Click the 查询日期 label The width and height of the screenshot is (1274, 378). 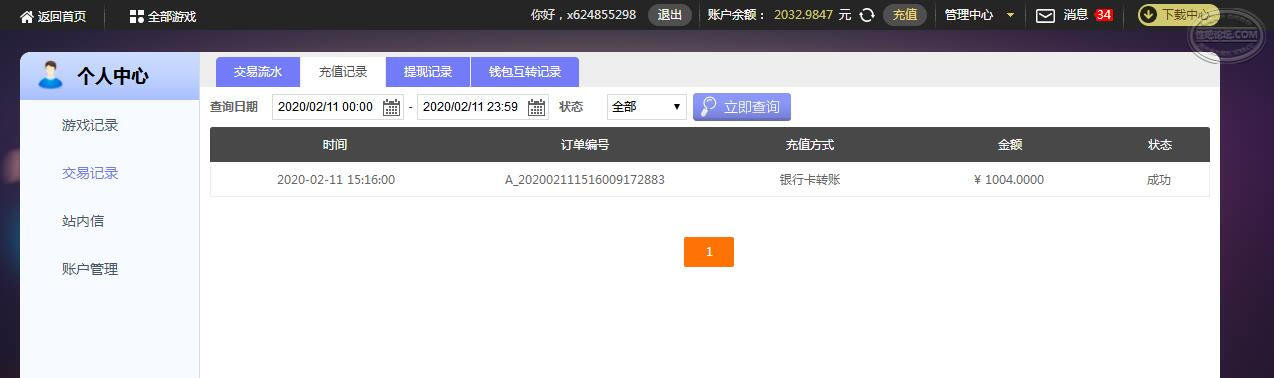pyautogui.click(x=234, y=107)
